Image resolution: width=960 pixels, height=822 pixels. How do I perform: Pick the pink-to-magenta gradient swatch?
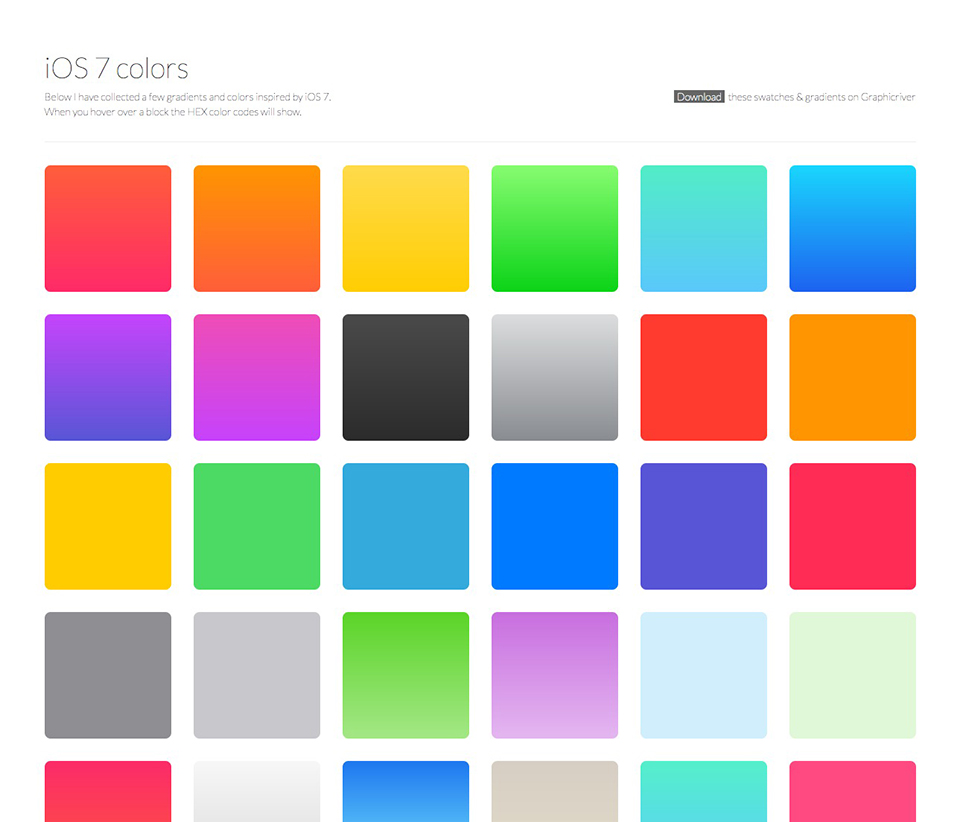pyautogui.click(x=256, y=377)
